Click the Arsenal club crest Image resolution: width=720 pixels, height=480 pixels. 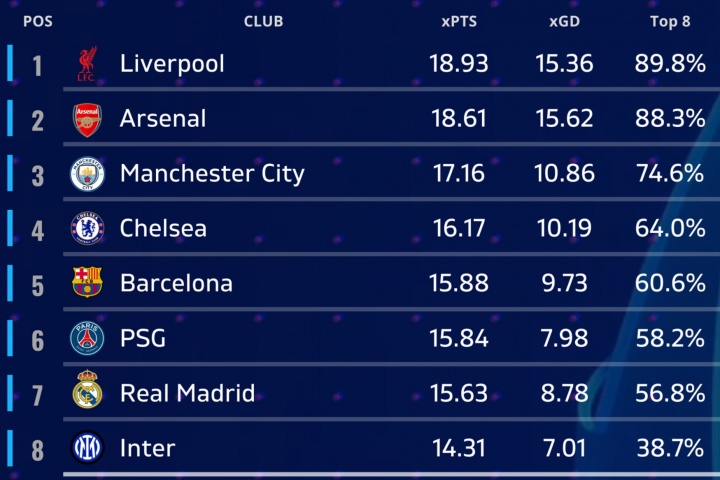tap(87, 120)
